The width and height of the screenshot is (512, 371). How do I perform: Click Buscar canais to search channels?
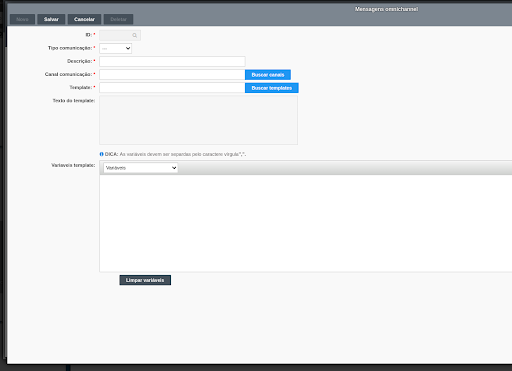tap(268, 75)
